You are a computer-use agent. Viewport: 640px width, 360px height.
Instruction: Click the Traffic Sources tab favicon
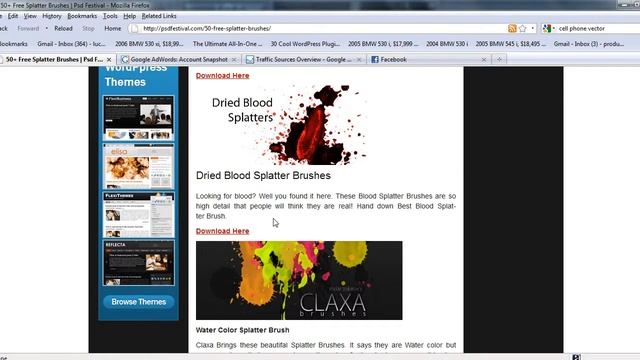click(x=250, y=60)
